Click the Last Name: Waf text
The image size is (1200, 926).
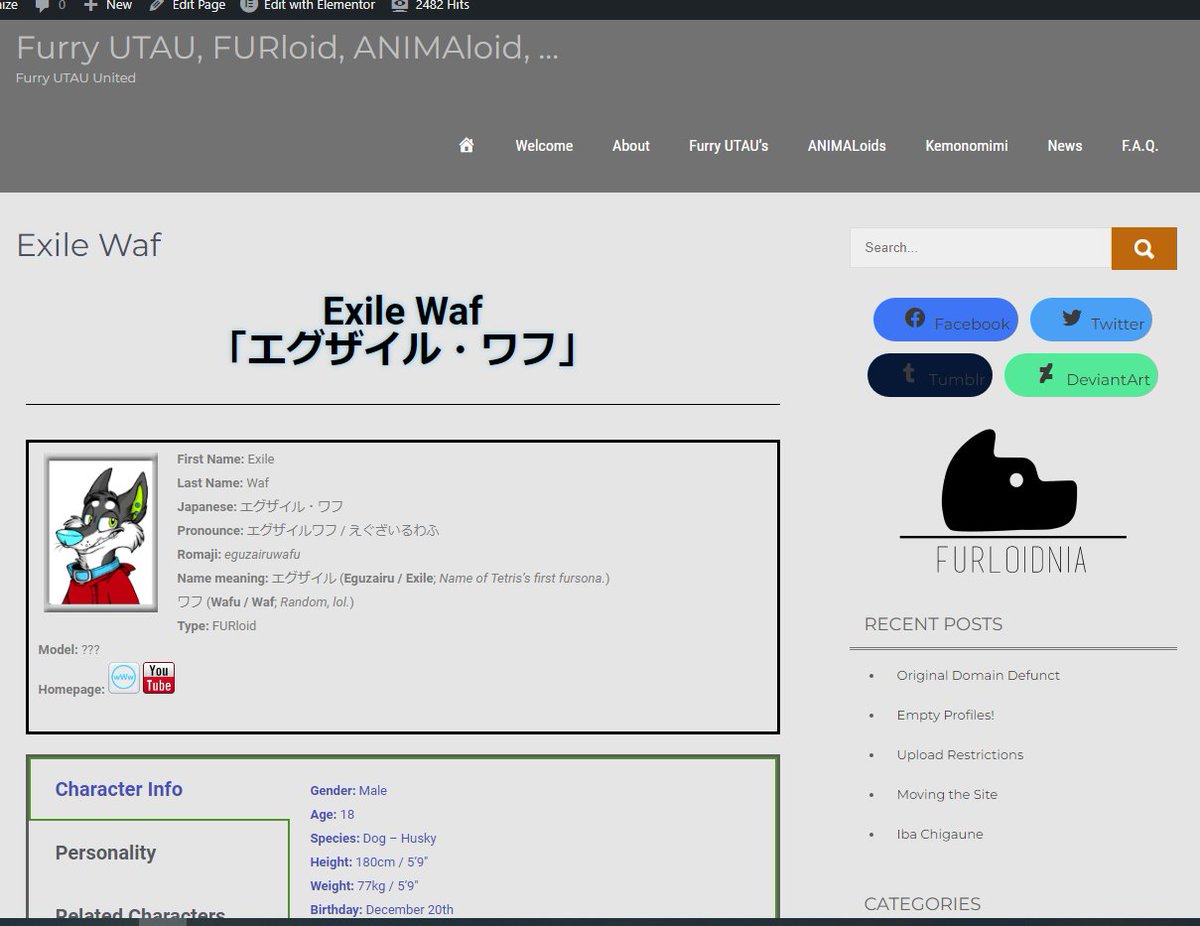pyautogui.click(x=223, y=483)
